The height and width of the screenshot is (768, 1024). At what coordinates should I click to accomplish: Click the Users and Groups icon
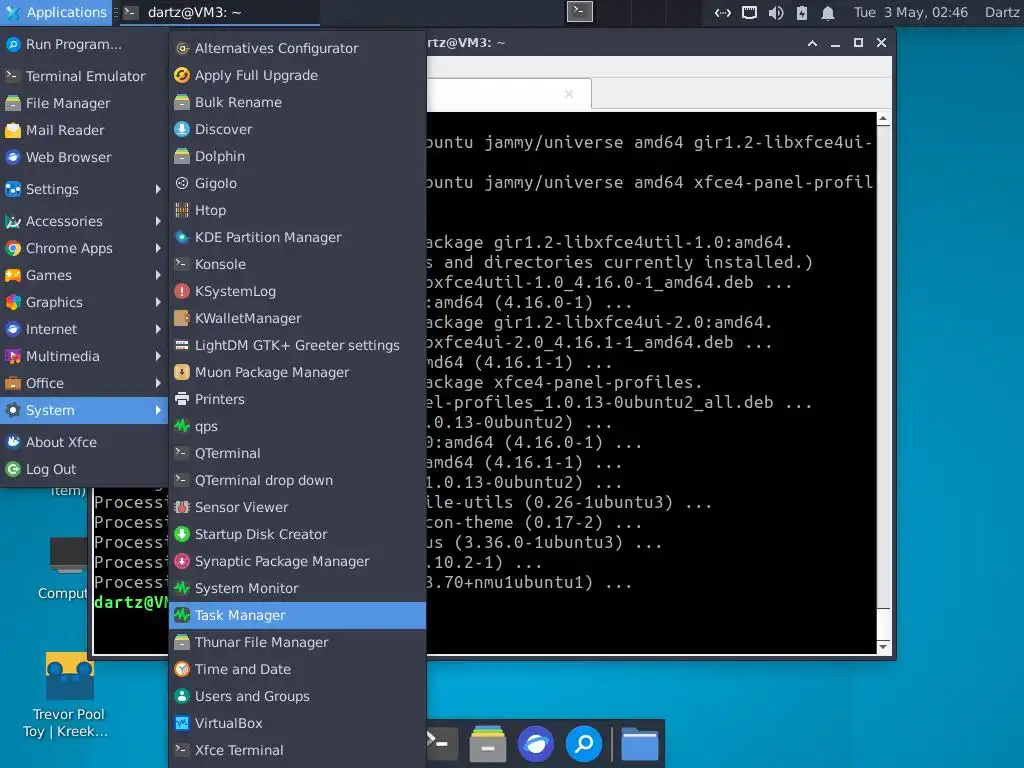[182, 696]
